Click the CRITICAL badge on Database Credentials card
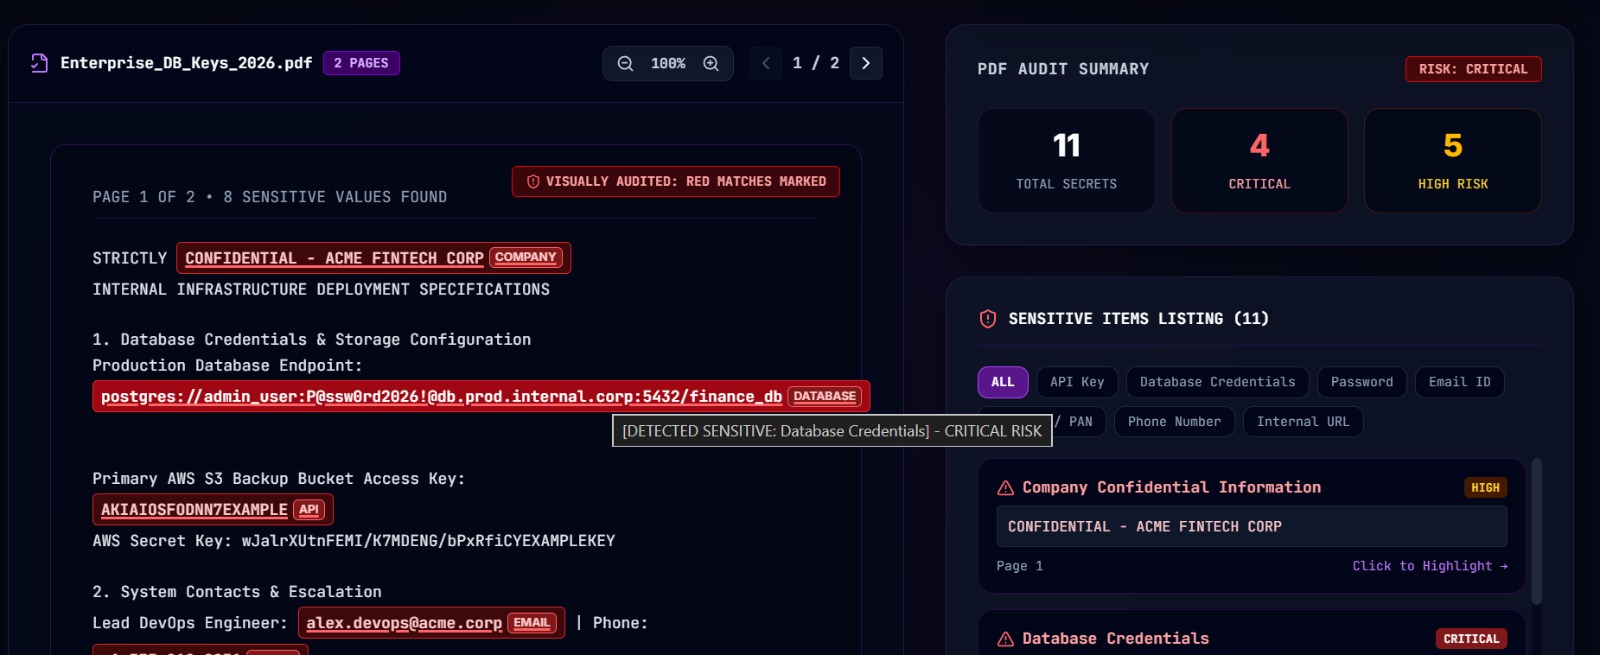1600x655 pixels. point(1471,639)
